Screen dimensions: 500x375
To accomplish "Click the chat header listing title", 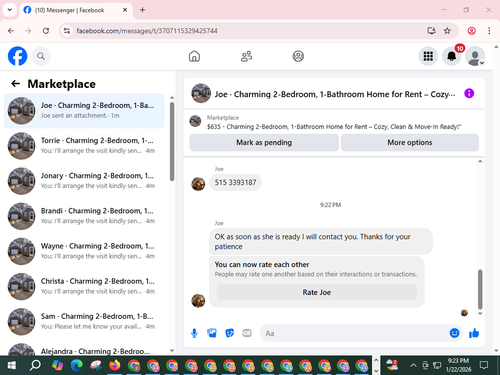I will (x=335, y=94).
